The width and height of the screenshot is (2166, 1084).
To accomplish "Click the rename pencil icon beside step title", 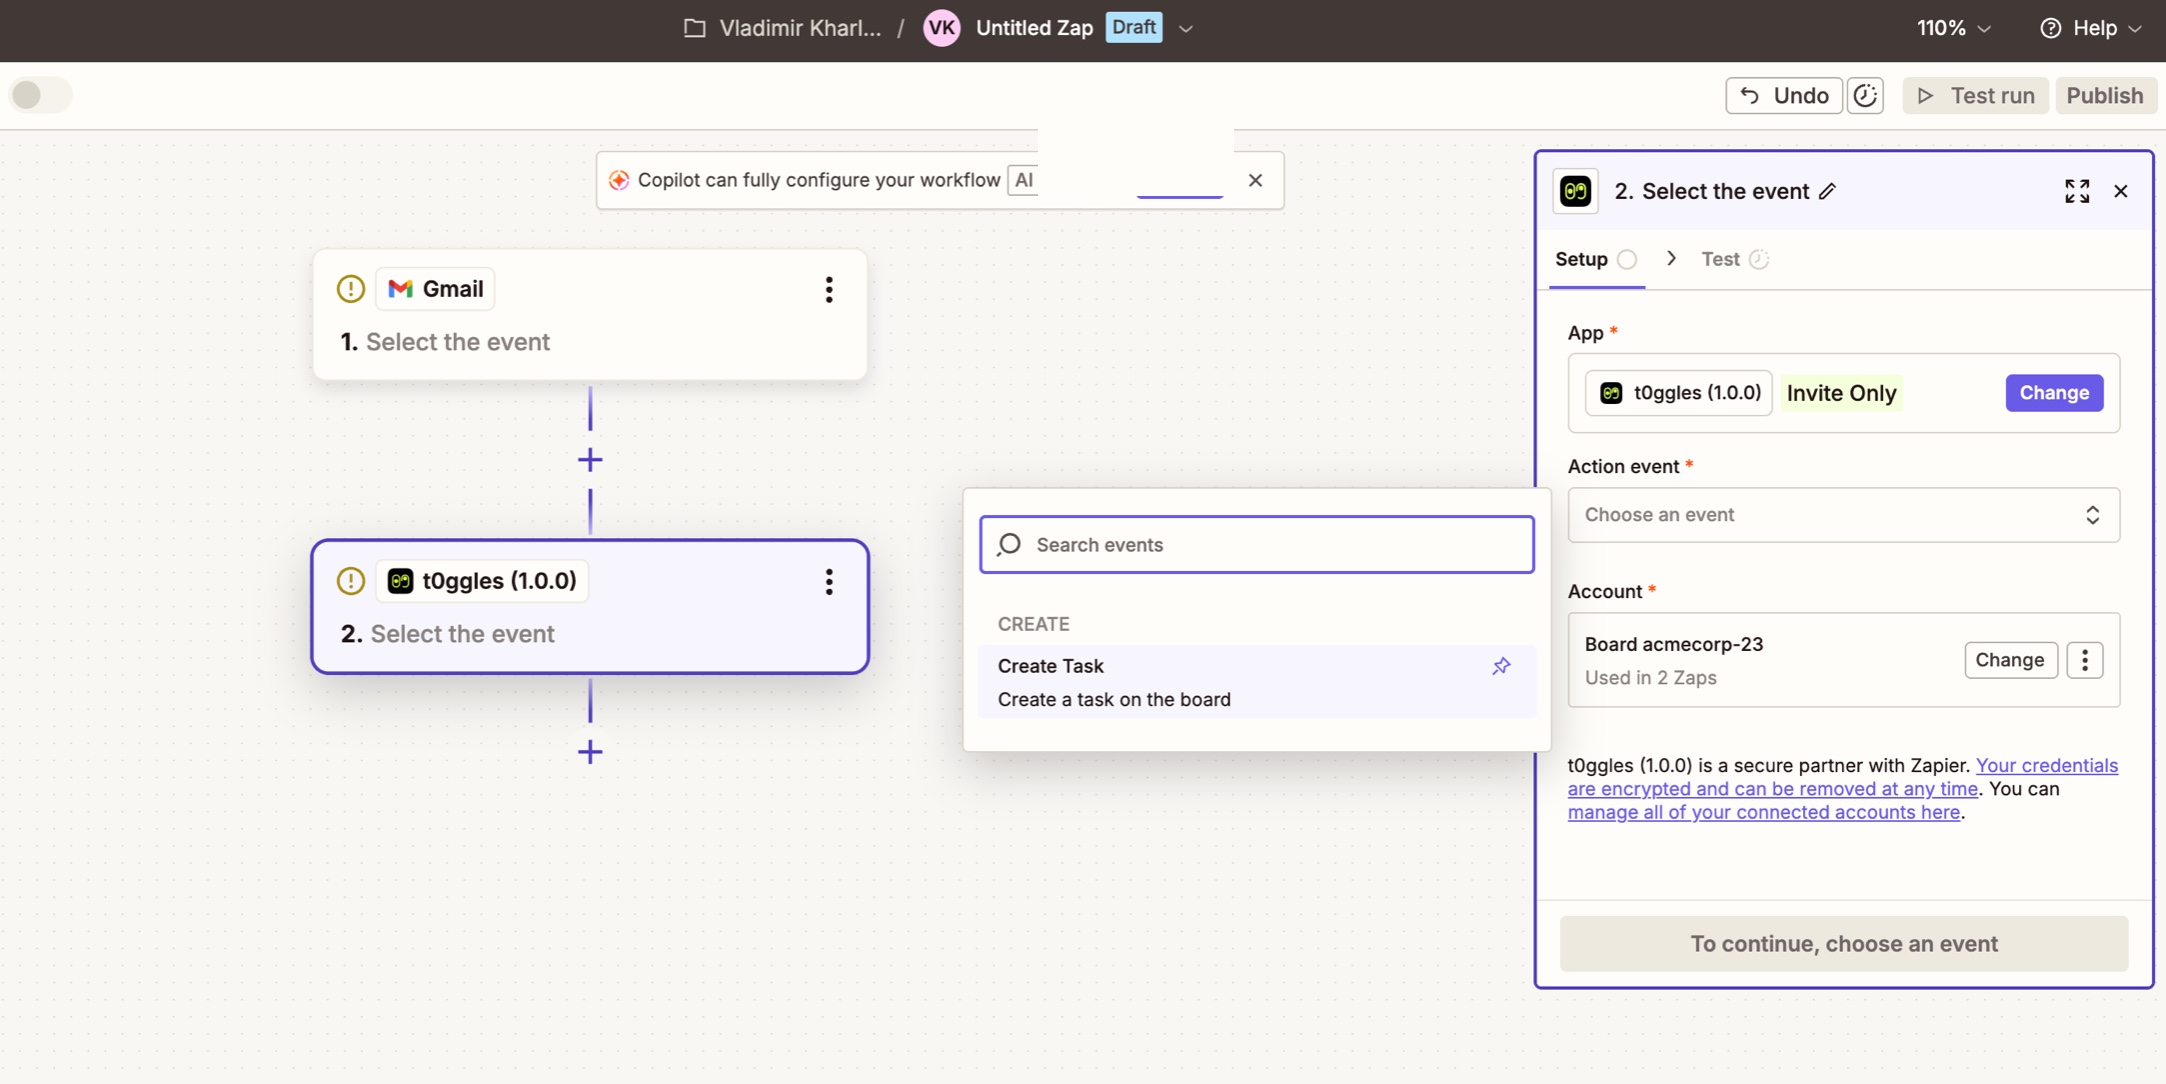I will click(x=1827, y=191).
